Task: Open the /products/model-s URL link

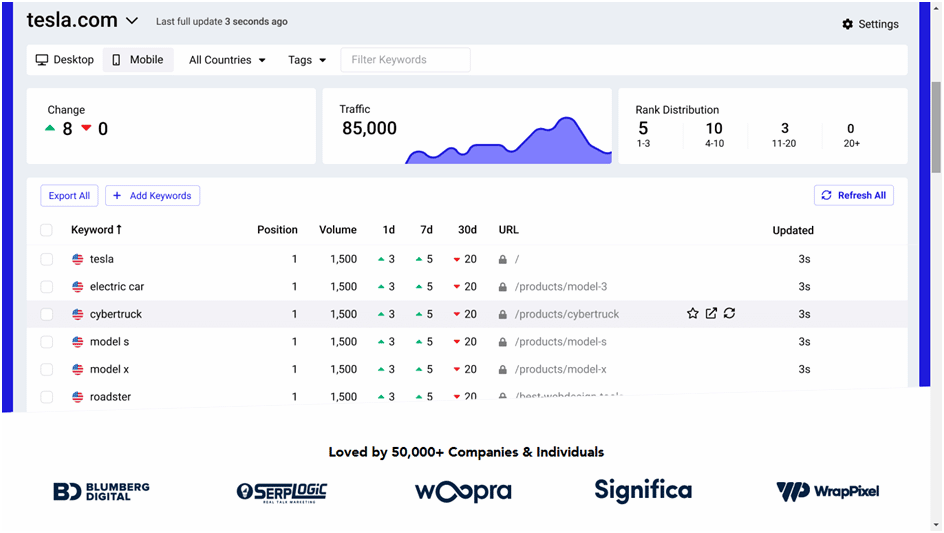Action: (x=560, y=342)
